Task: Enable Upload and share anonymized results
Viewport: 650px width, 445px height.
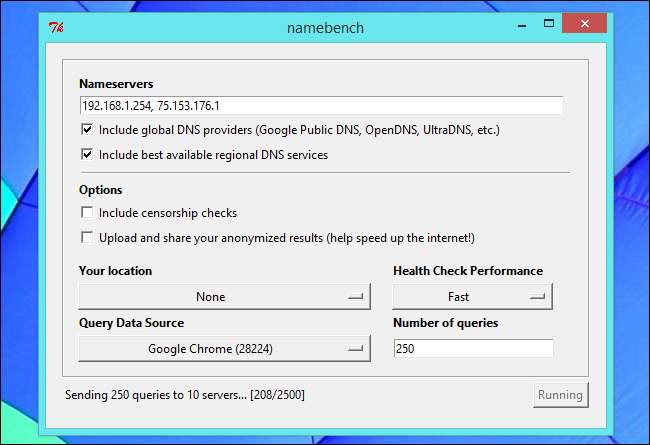Action: (87, 237)
